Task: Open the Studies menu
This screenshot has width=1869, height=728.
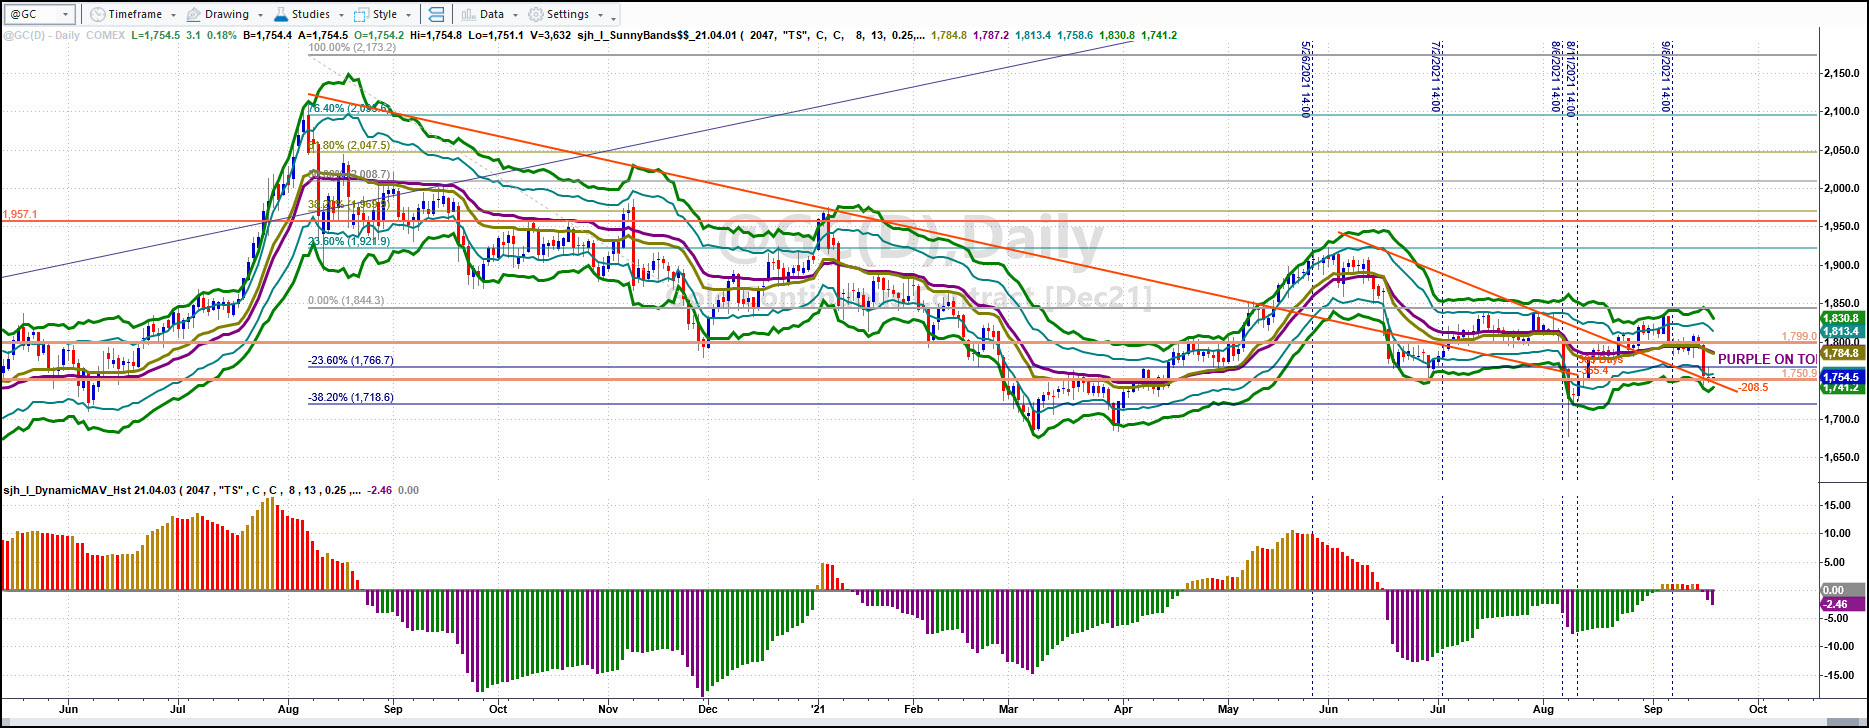Action: click(309, 14)
